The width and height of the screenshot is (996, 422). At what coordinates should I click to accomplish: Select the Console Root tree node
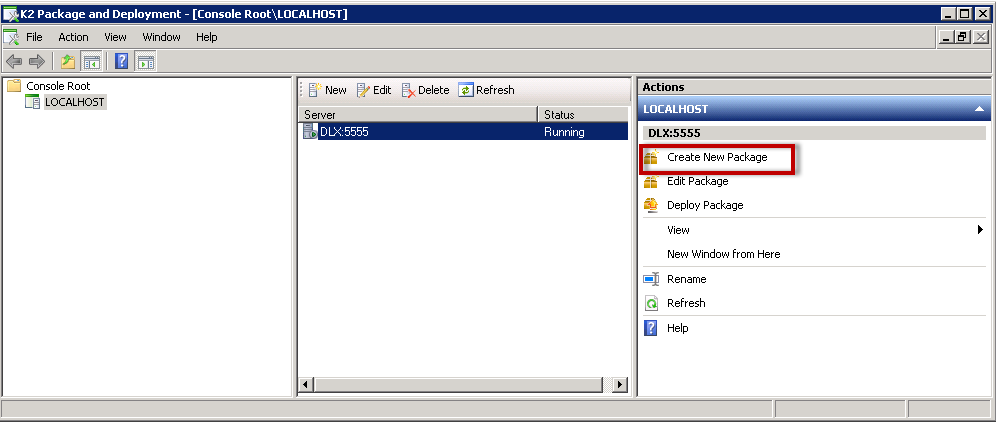coord(58,86)
